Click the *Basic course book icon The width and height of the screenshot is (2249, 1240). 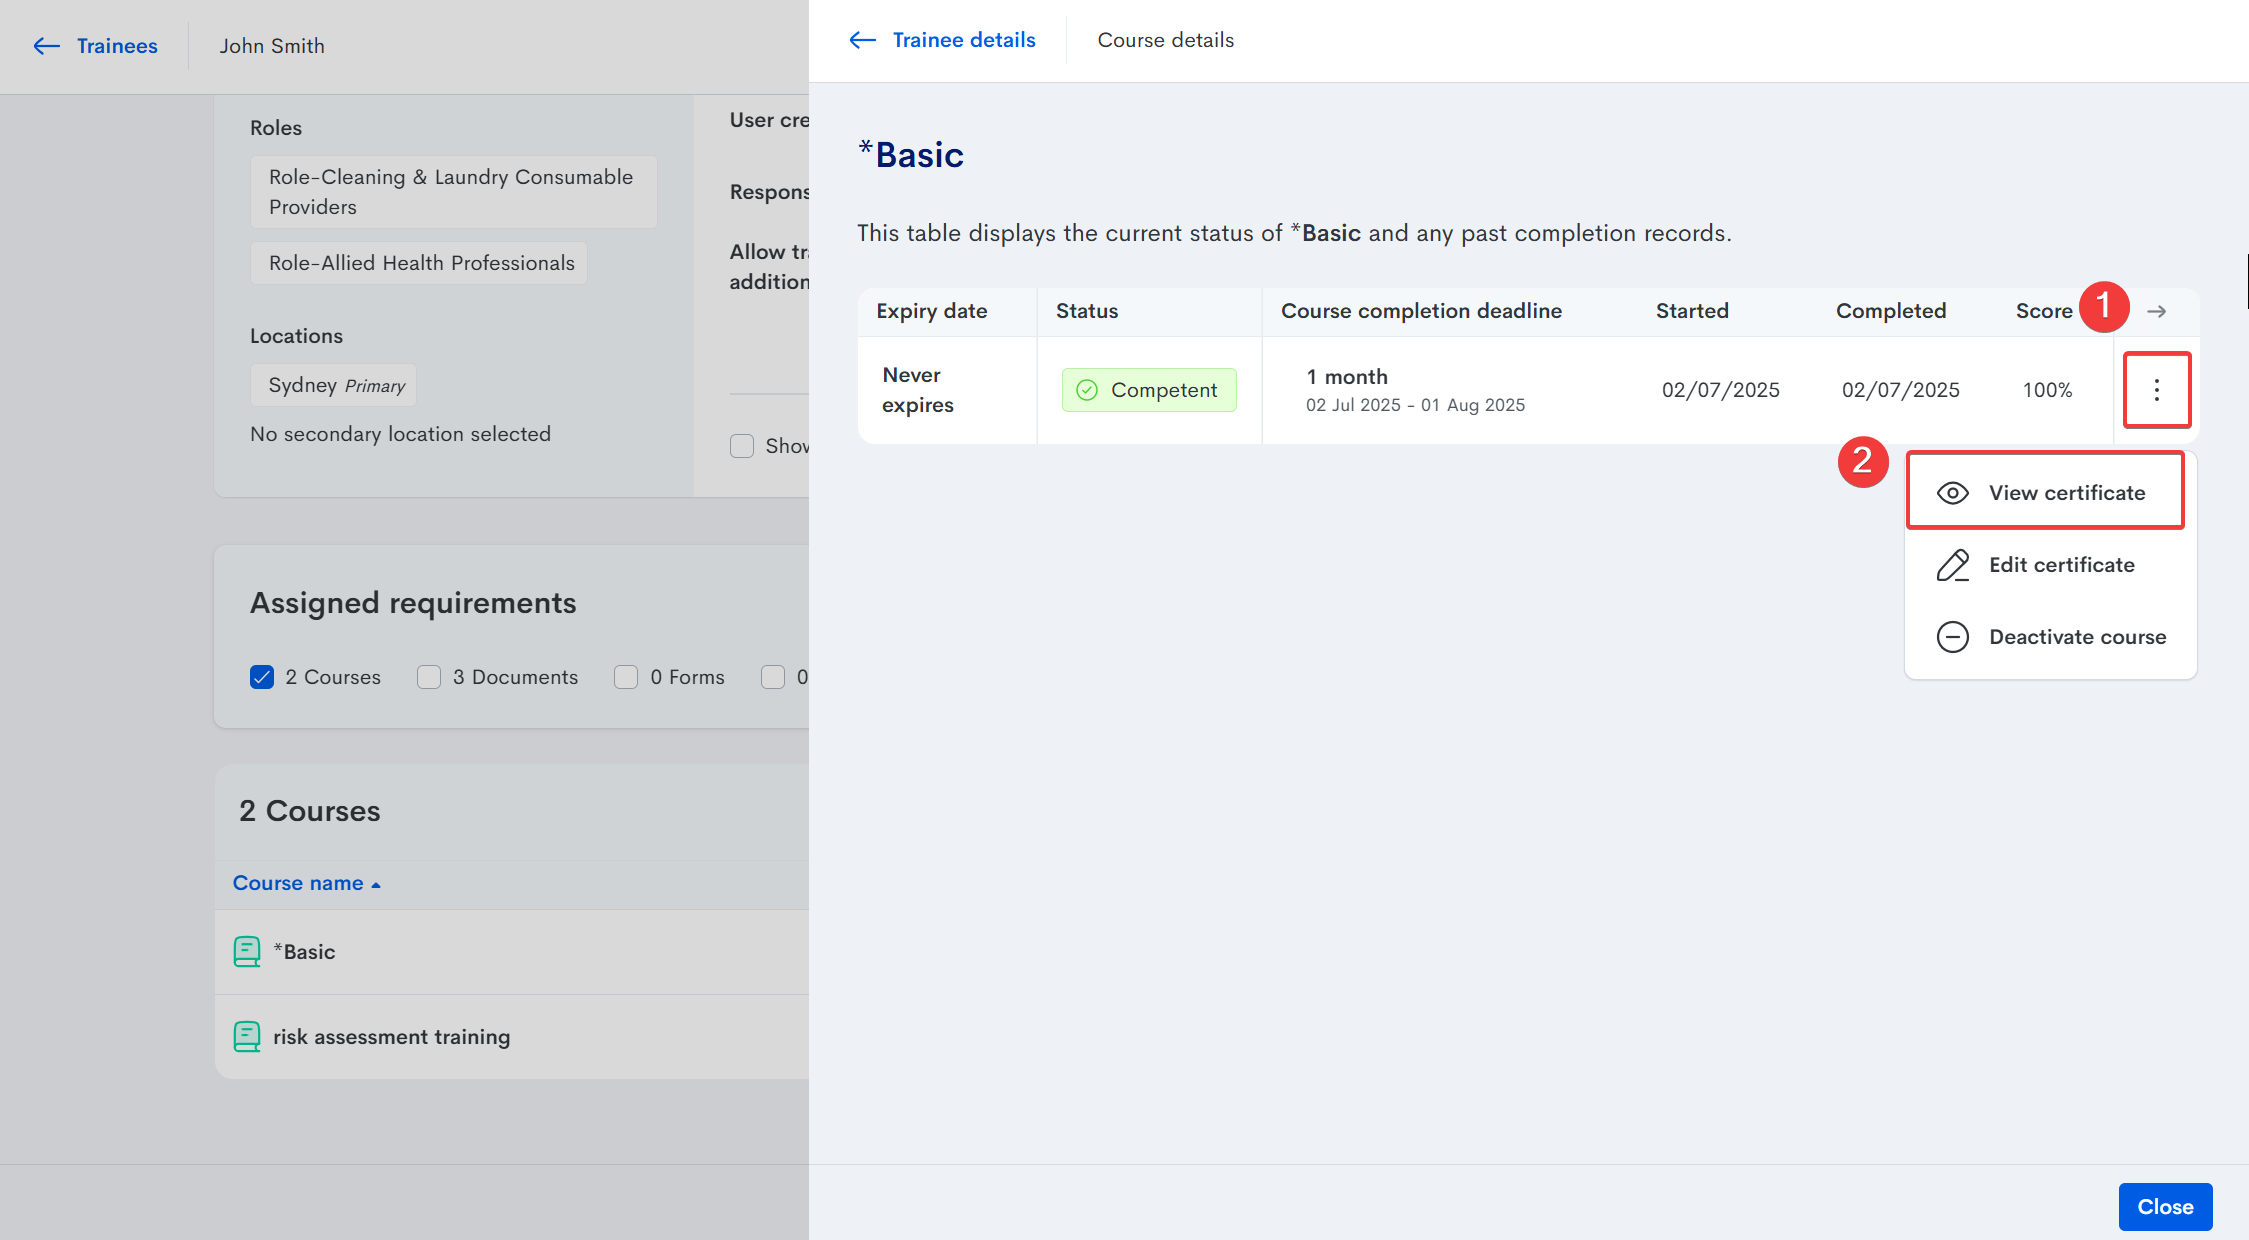tap(246, 951)
